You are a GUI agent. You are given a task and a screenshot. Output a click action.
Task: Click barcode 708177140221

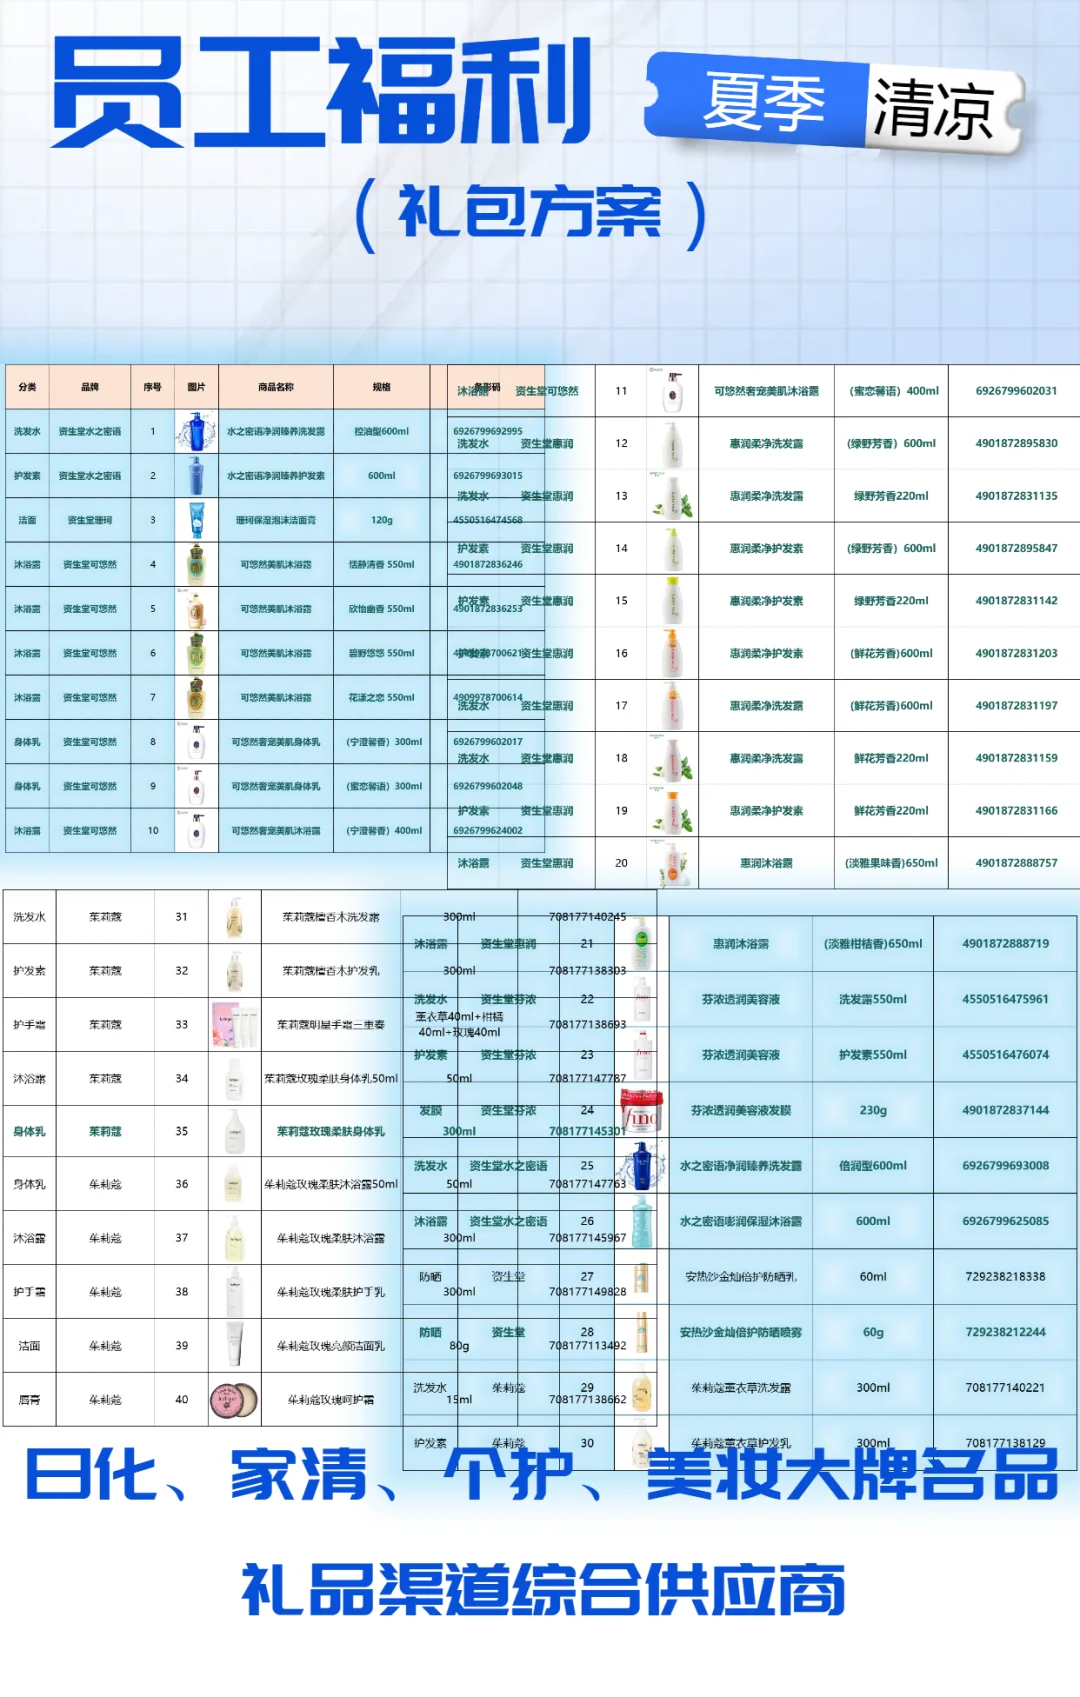click(x=1005, y=1388)
